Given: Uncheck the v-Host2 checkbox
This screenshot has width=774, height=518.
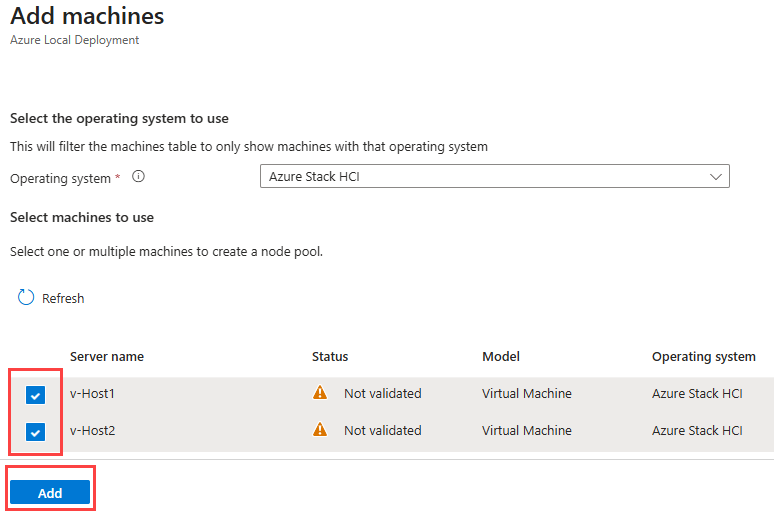Looking at the screenshot, I should (36, 432).
